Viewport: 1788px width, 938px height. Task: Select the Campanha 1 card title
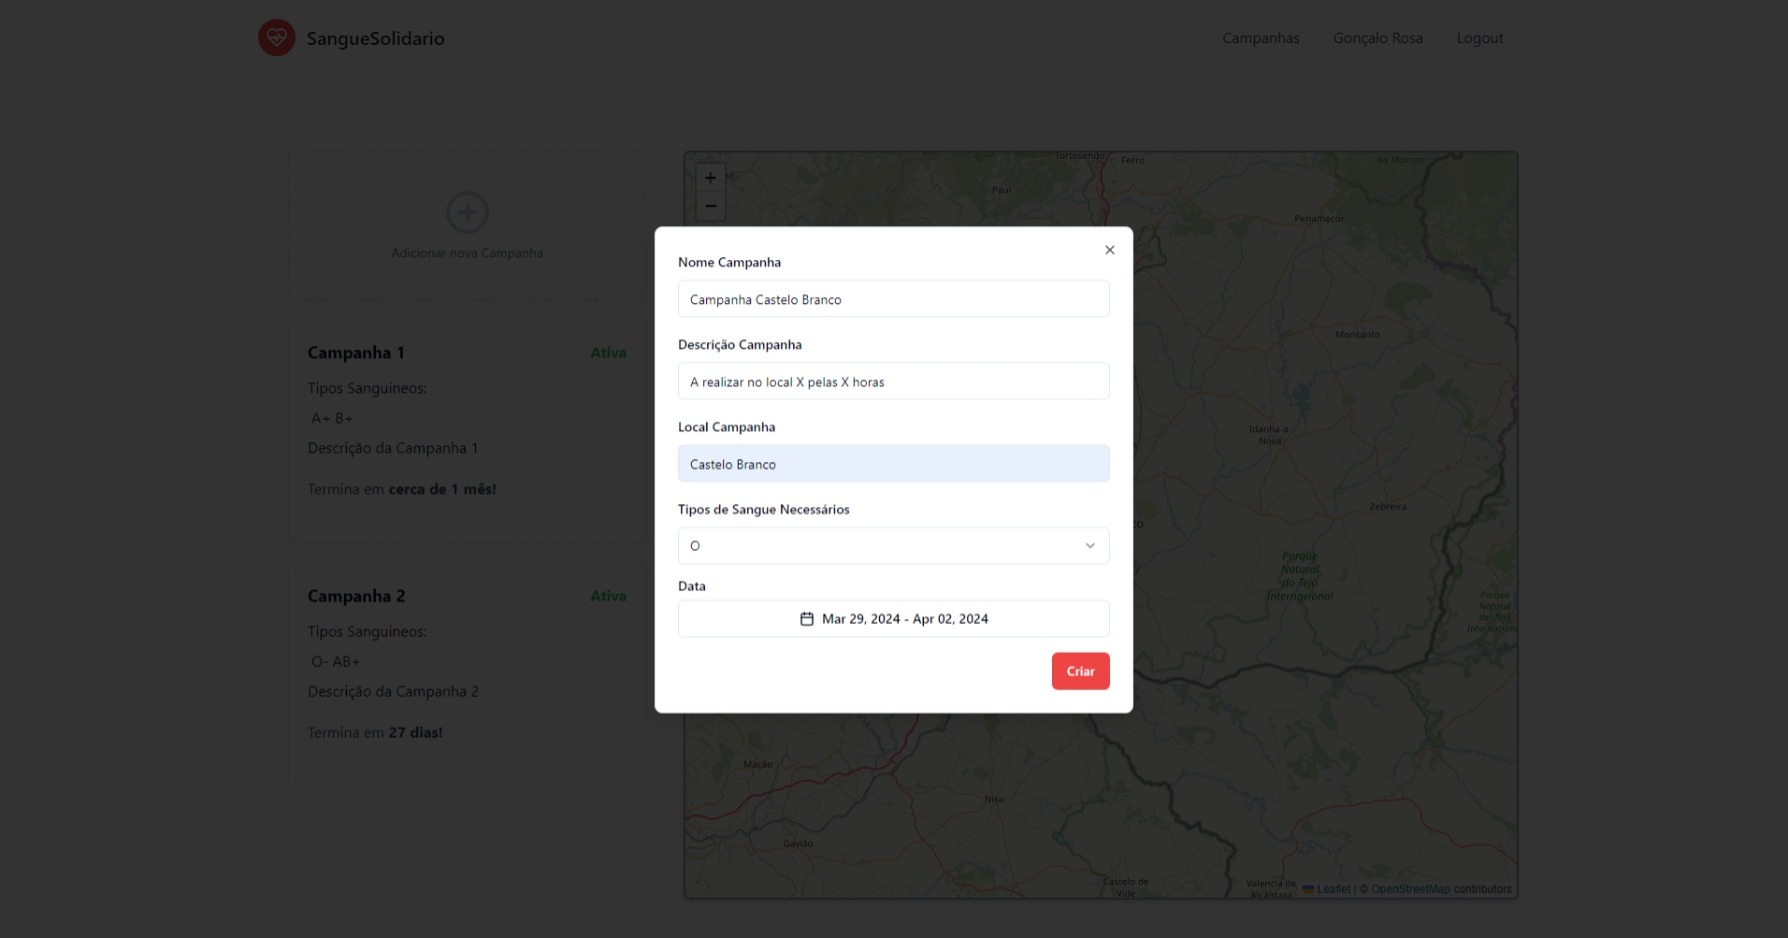[356, 353]
